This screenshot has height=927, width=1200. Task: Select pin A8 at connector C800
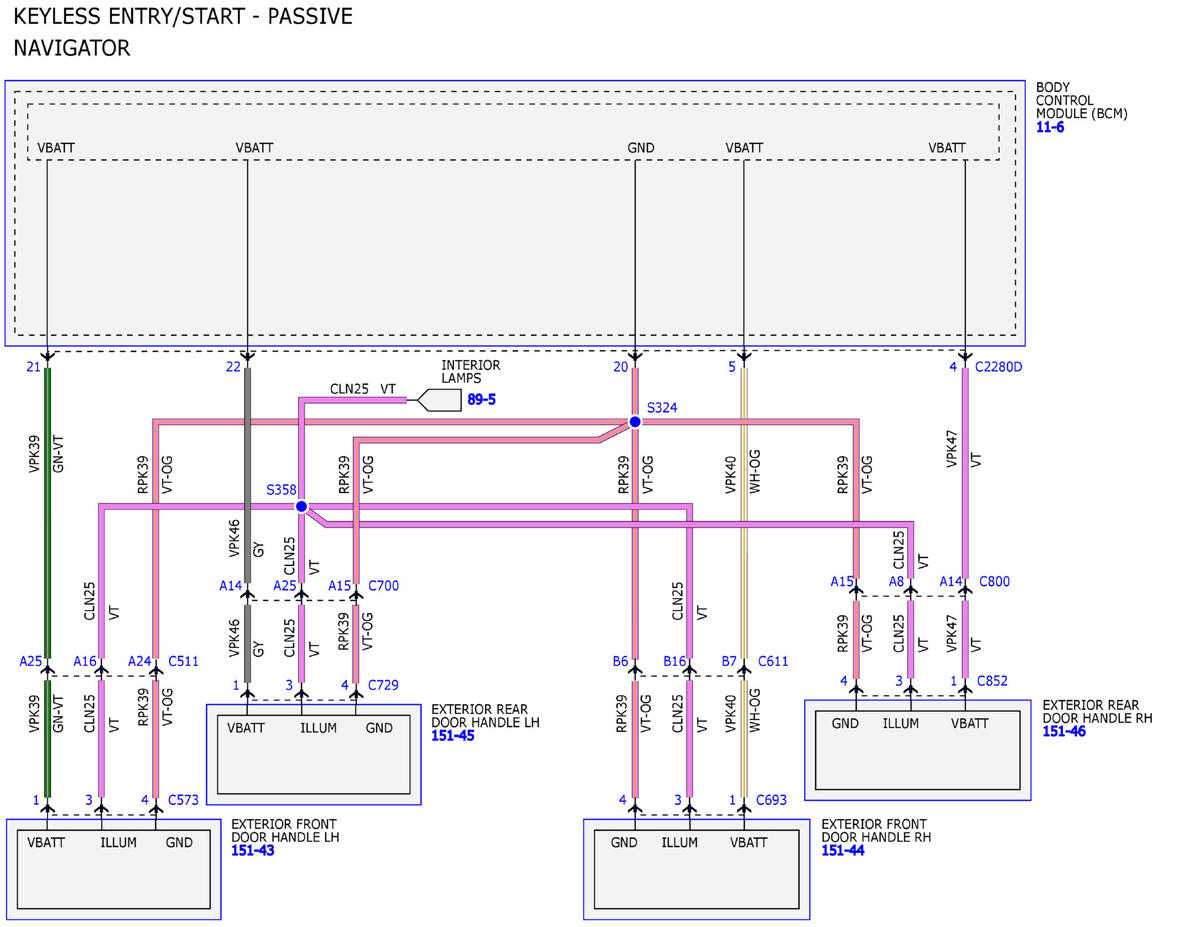pos(896,580)
